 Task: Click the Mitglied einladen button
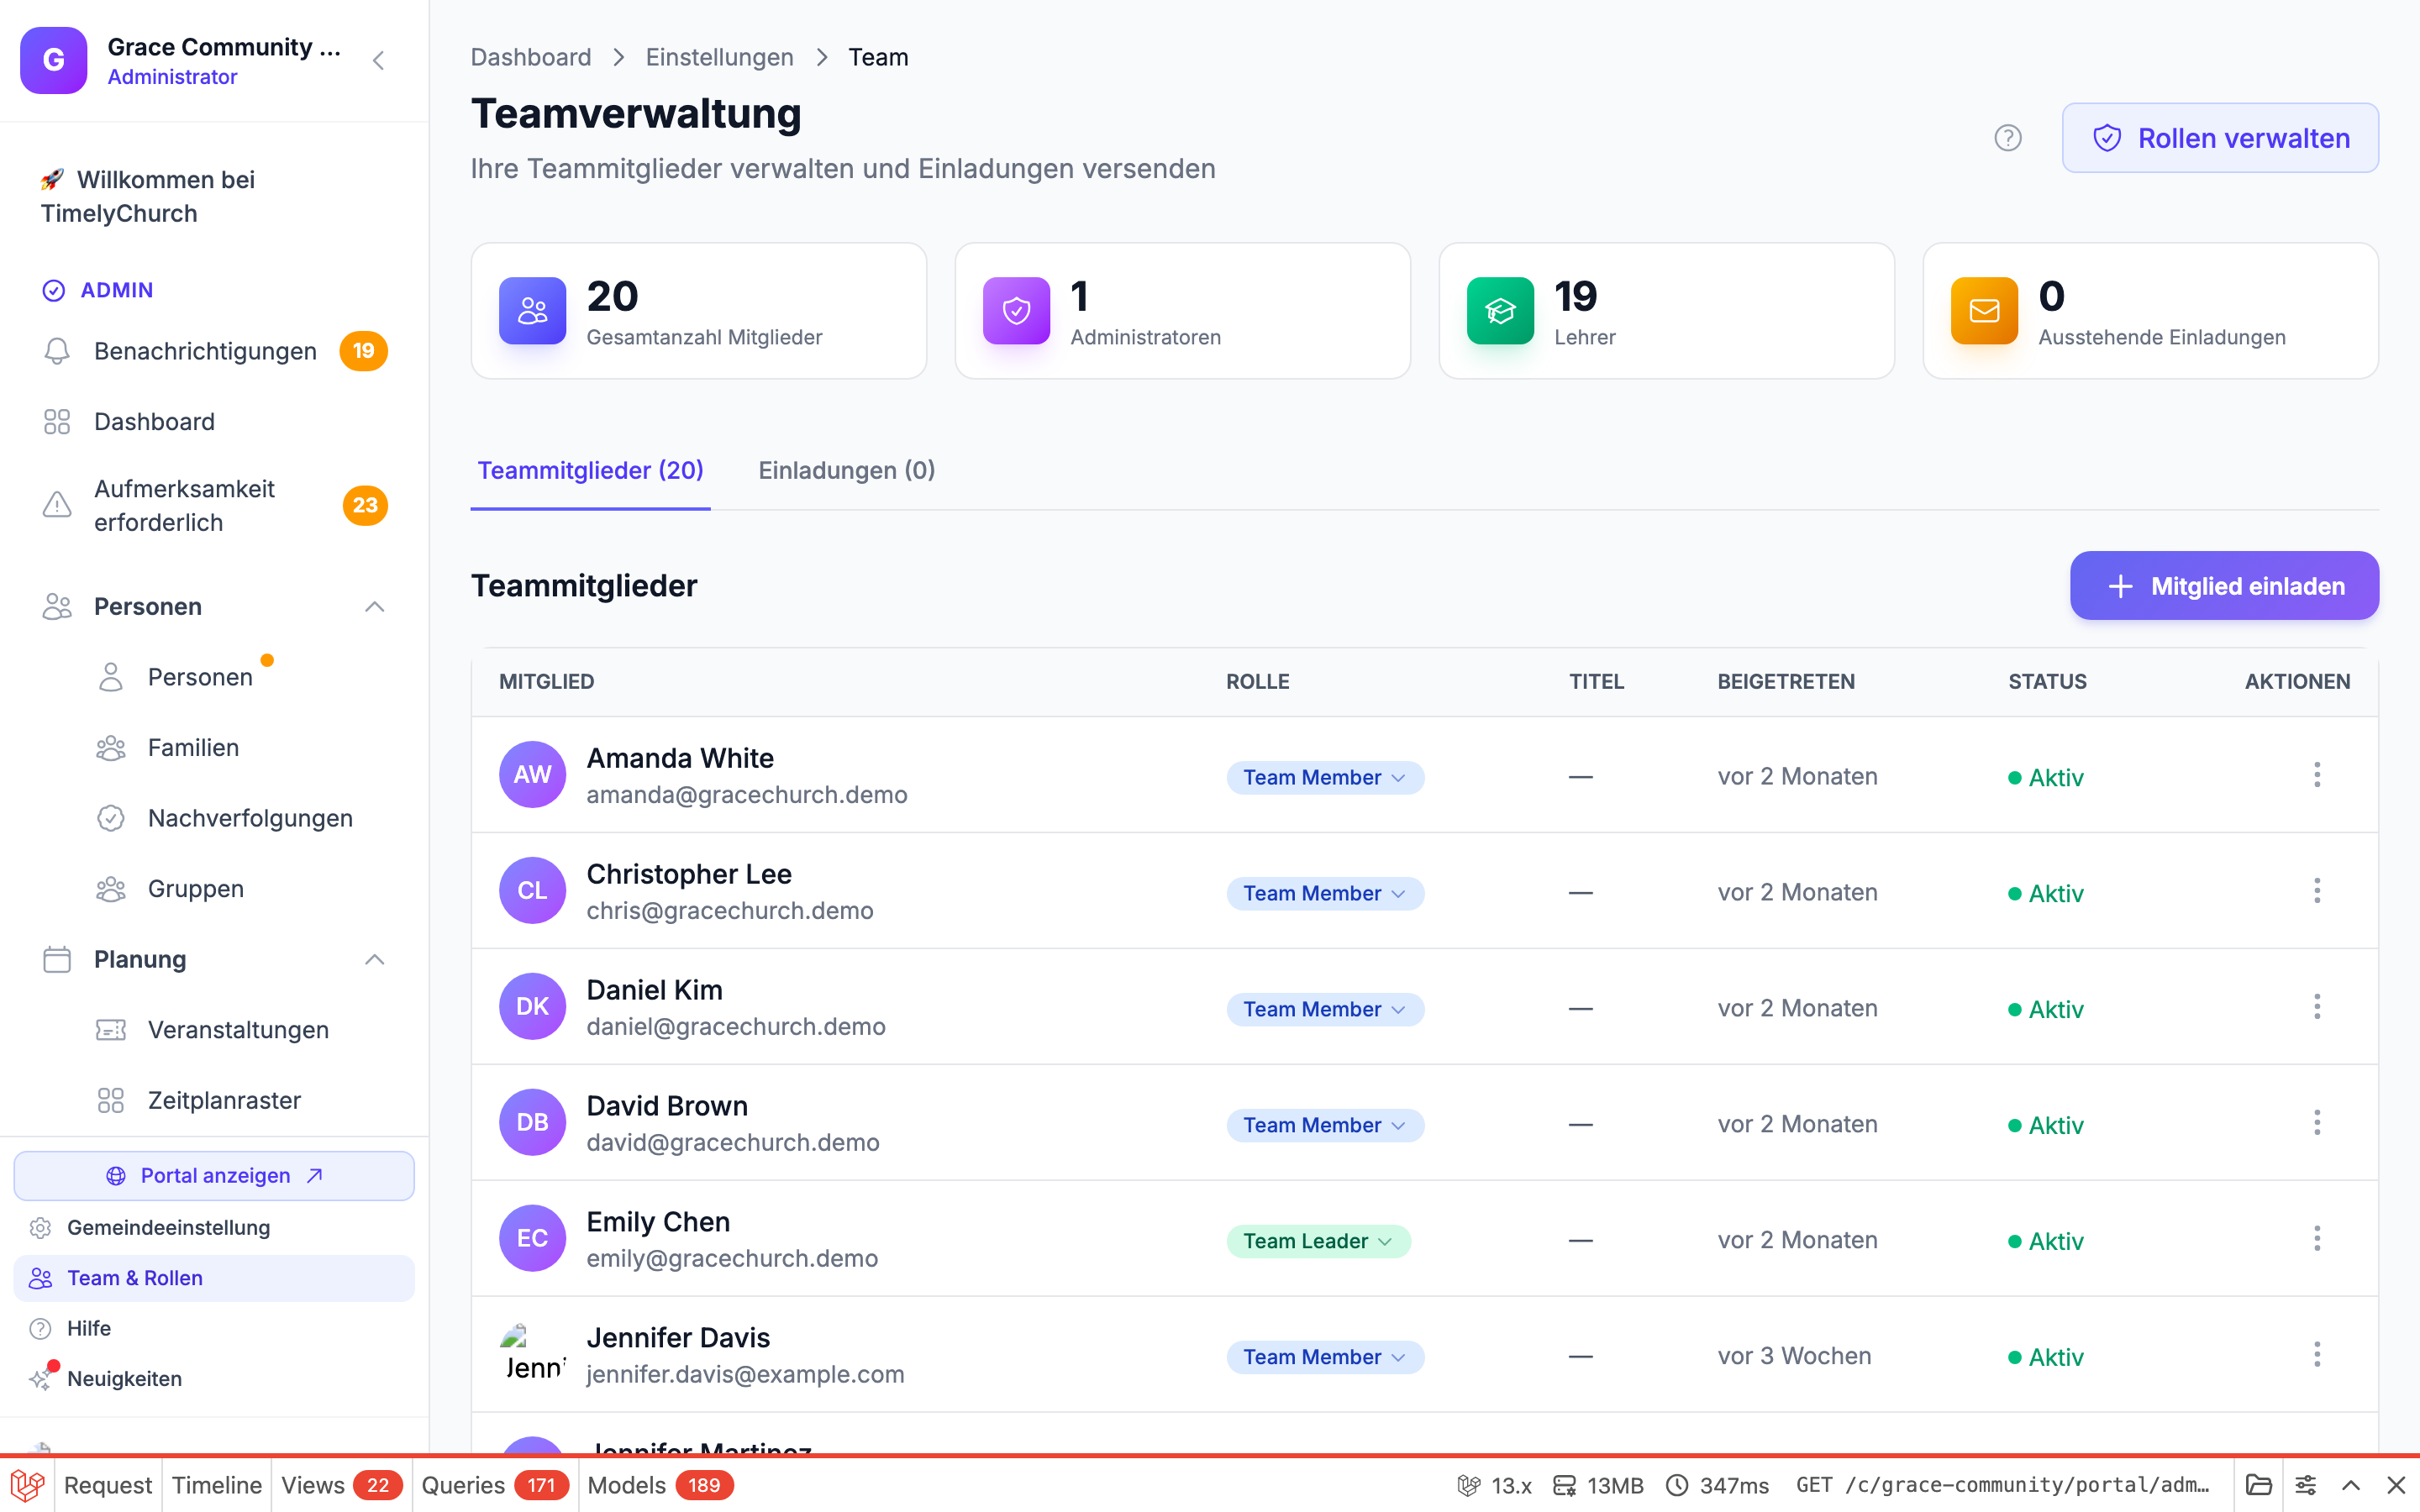(2224, 586)
